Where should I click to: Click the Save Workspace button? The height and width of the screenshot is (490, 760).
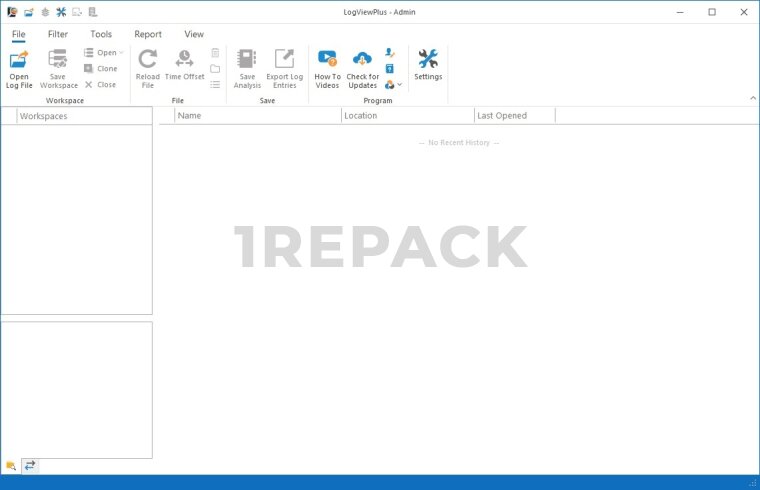point(59,68)
